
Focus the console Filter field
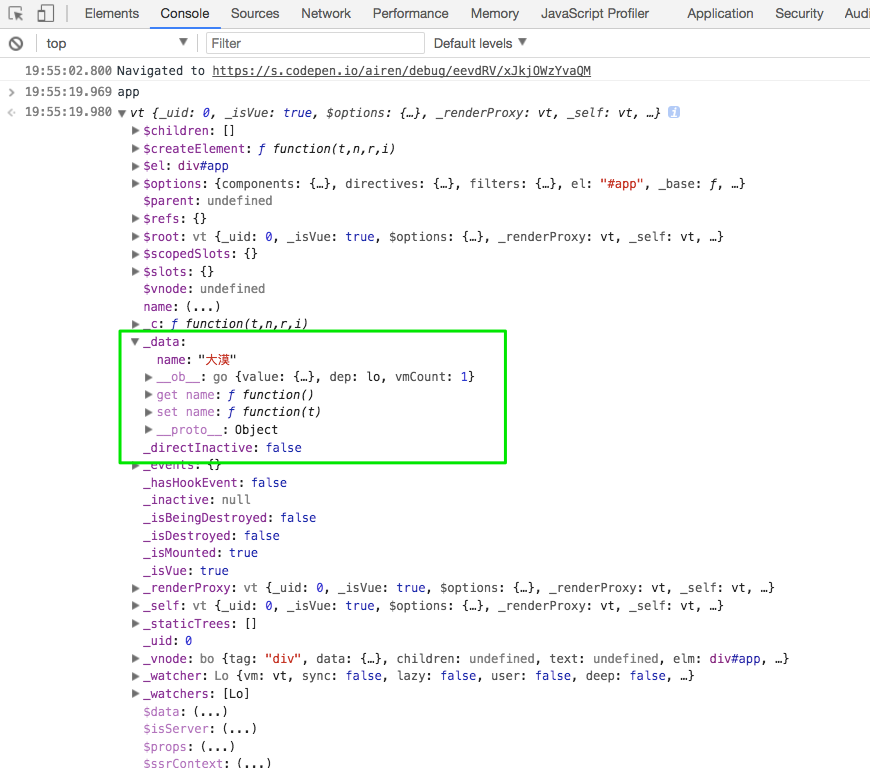pos(315,43)
